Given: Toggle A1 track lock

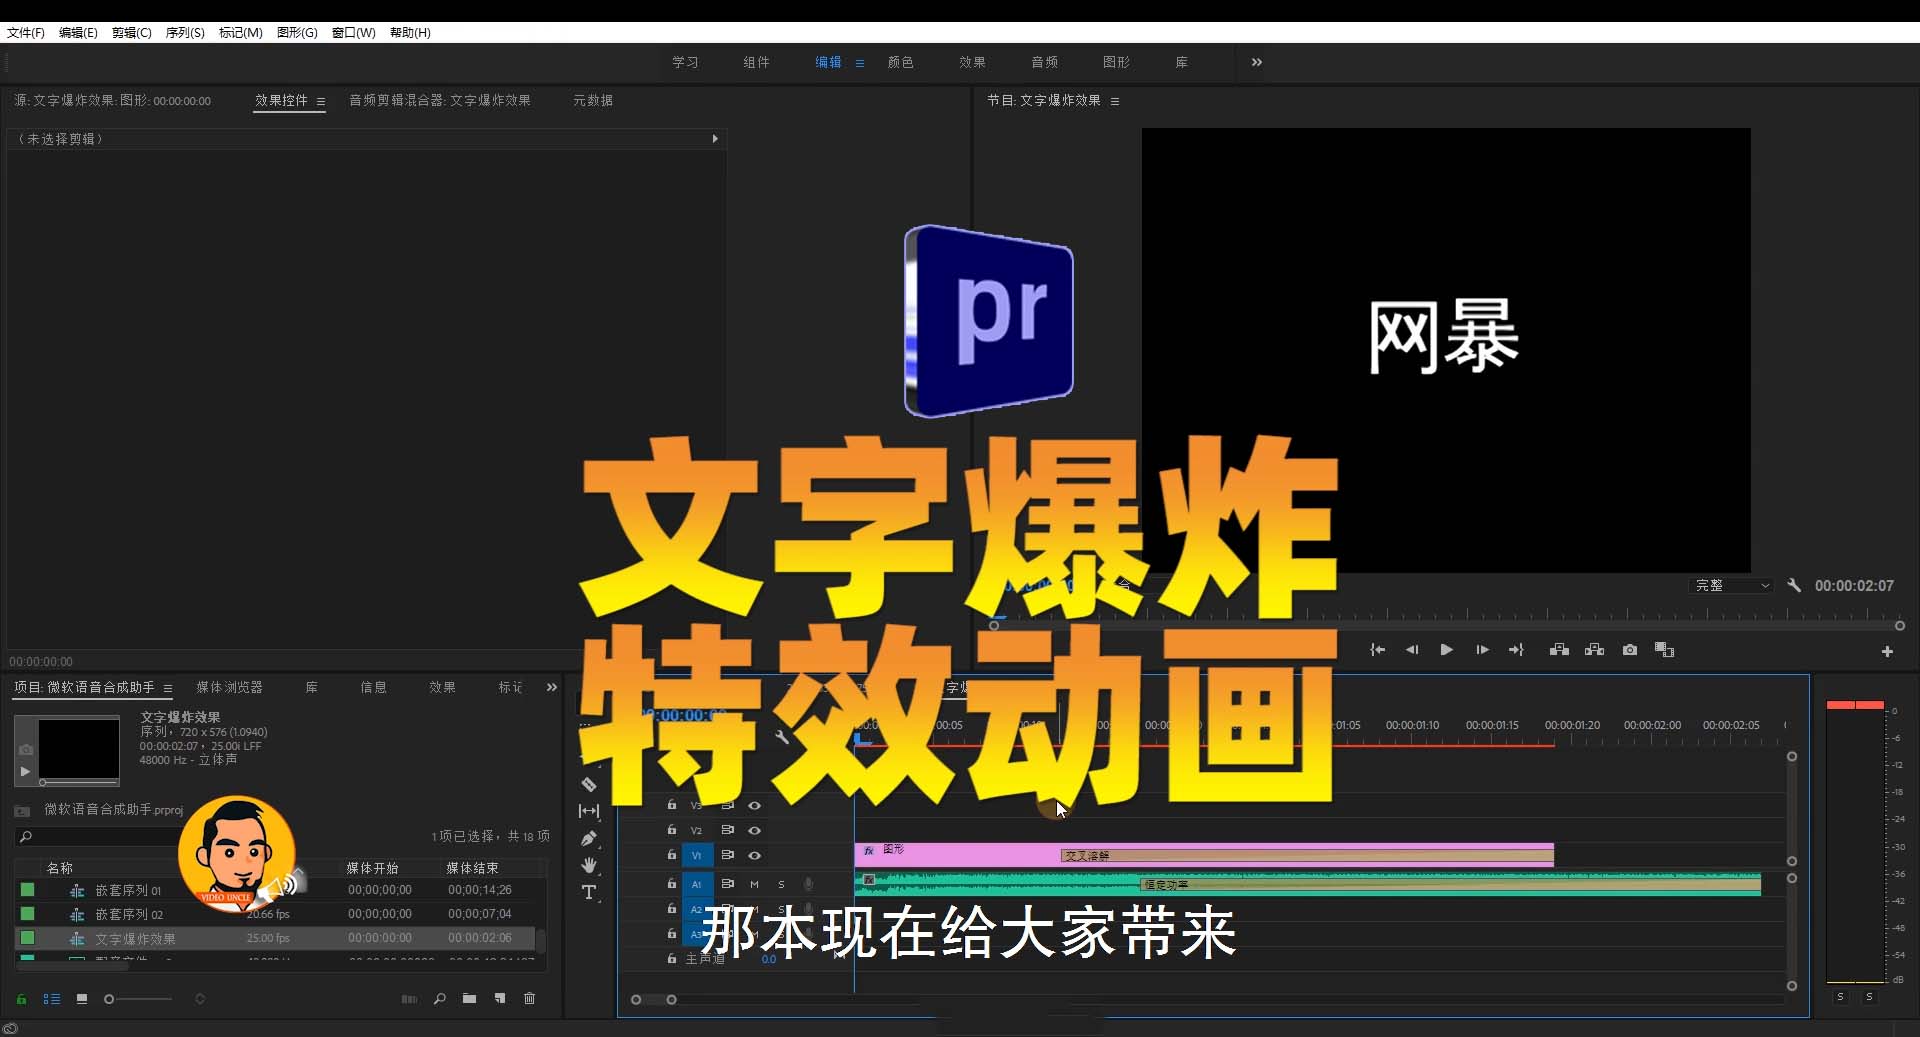Looking at the screenshot, I should [672, 883].
